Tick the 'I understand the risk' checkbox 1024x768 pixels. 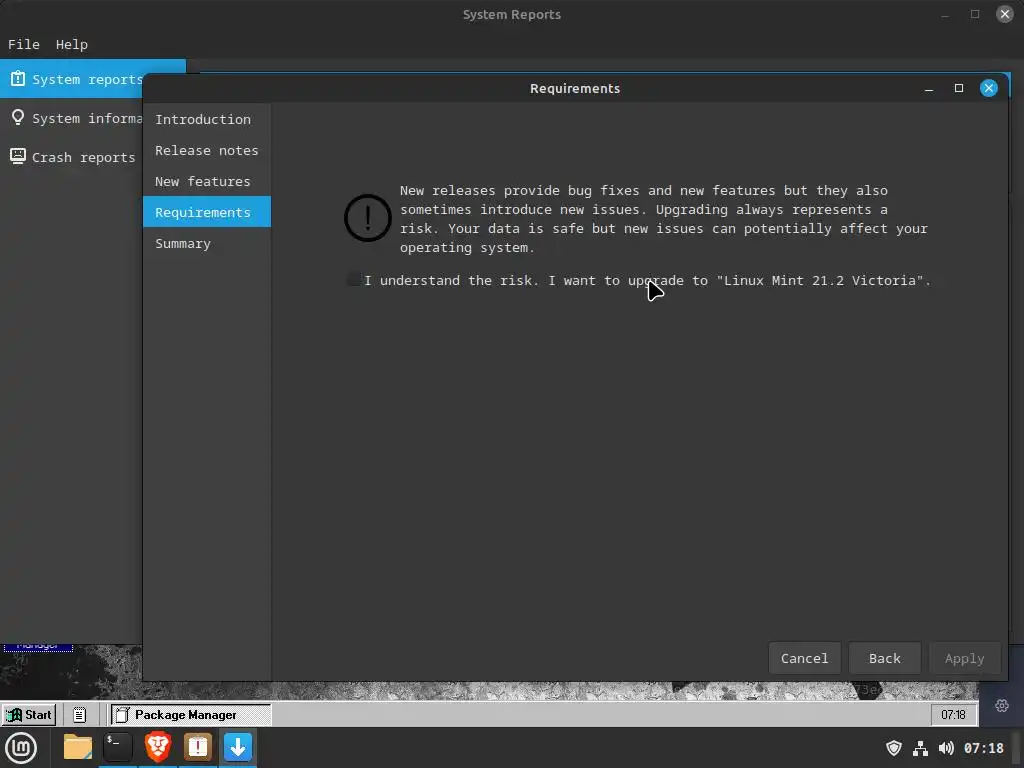click(353, 280)
